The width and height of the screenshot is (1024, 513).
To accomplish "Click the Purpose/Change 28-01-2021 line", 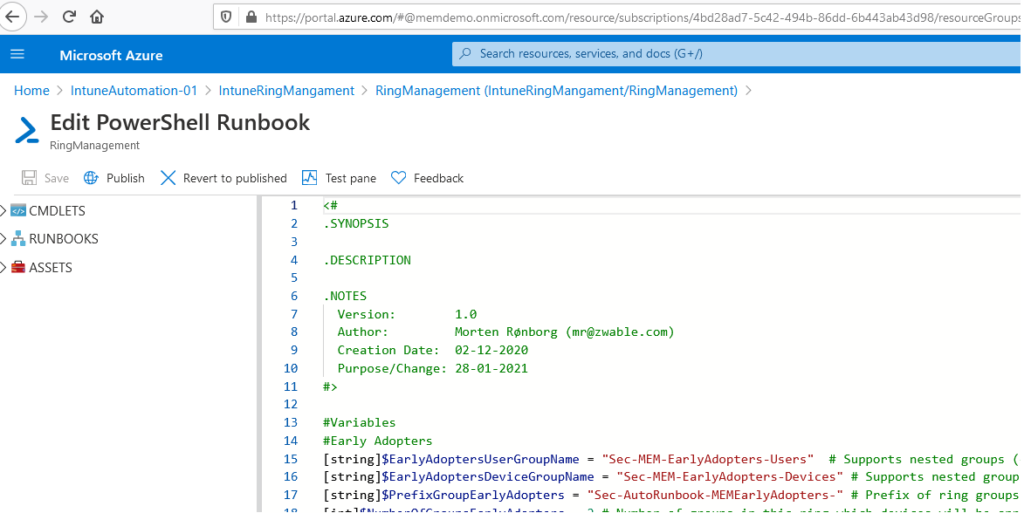I will tap(432, 369).
